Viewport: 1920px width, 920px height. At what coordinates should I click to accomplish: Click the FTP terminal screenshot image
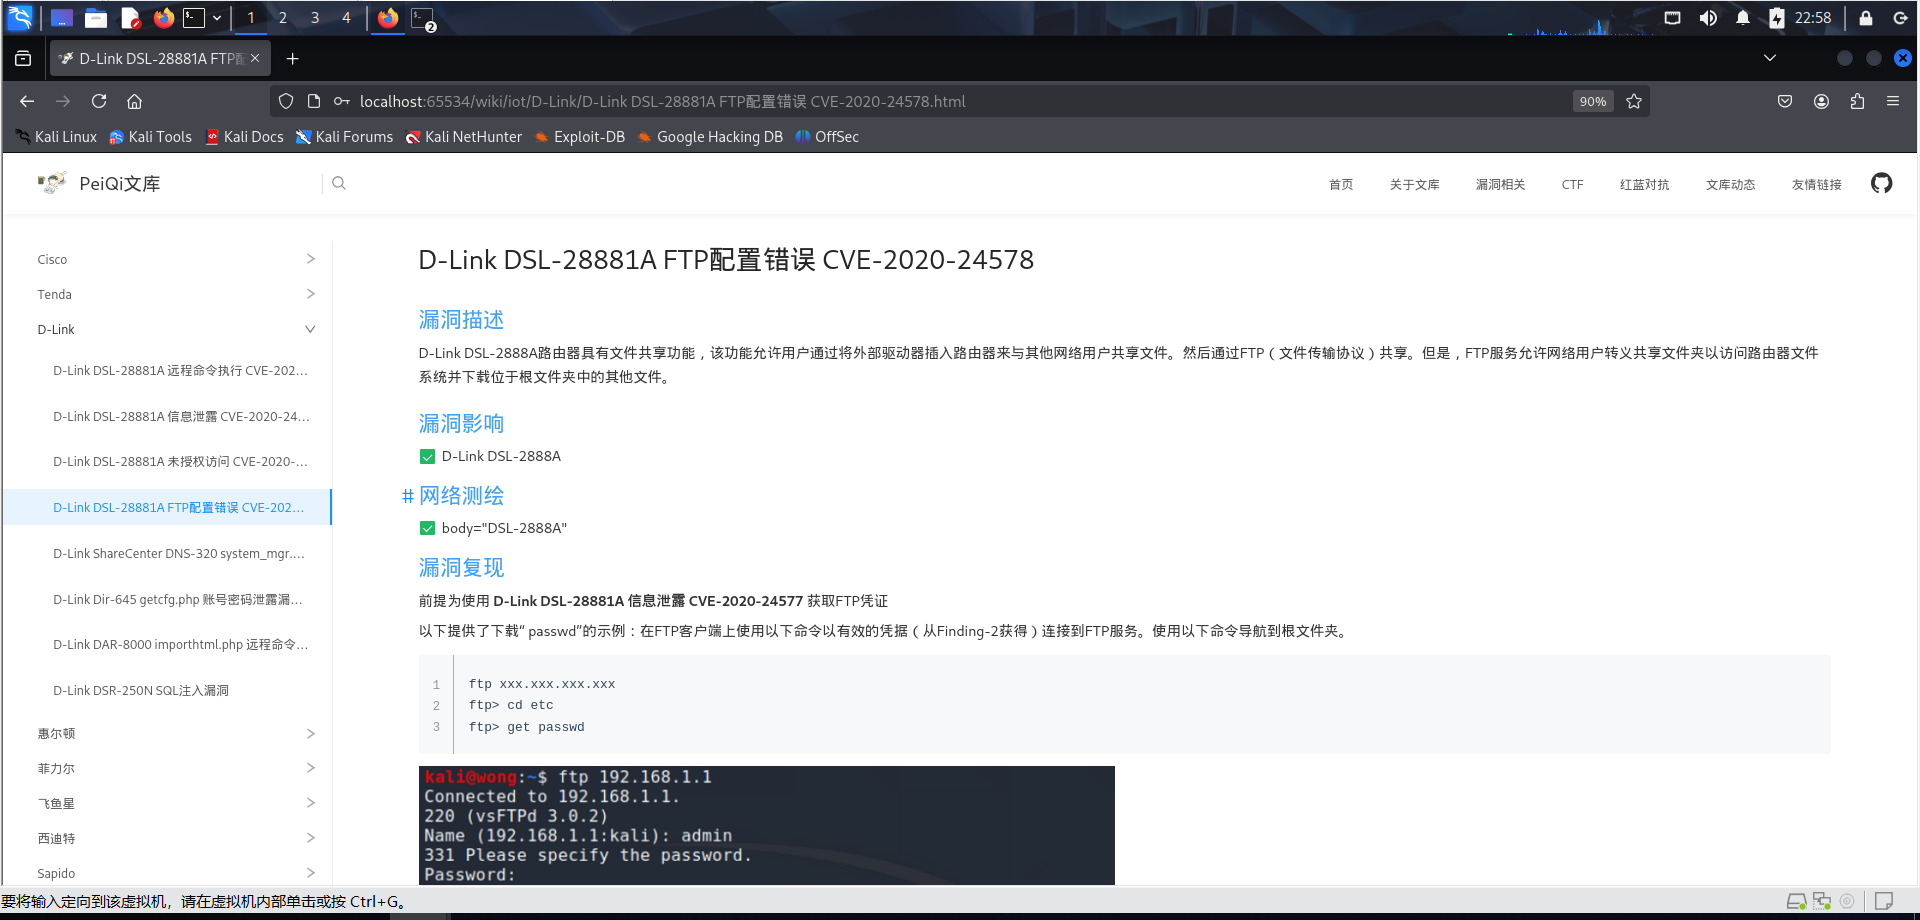tap(766, 825)
